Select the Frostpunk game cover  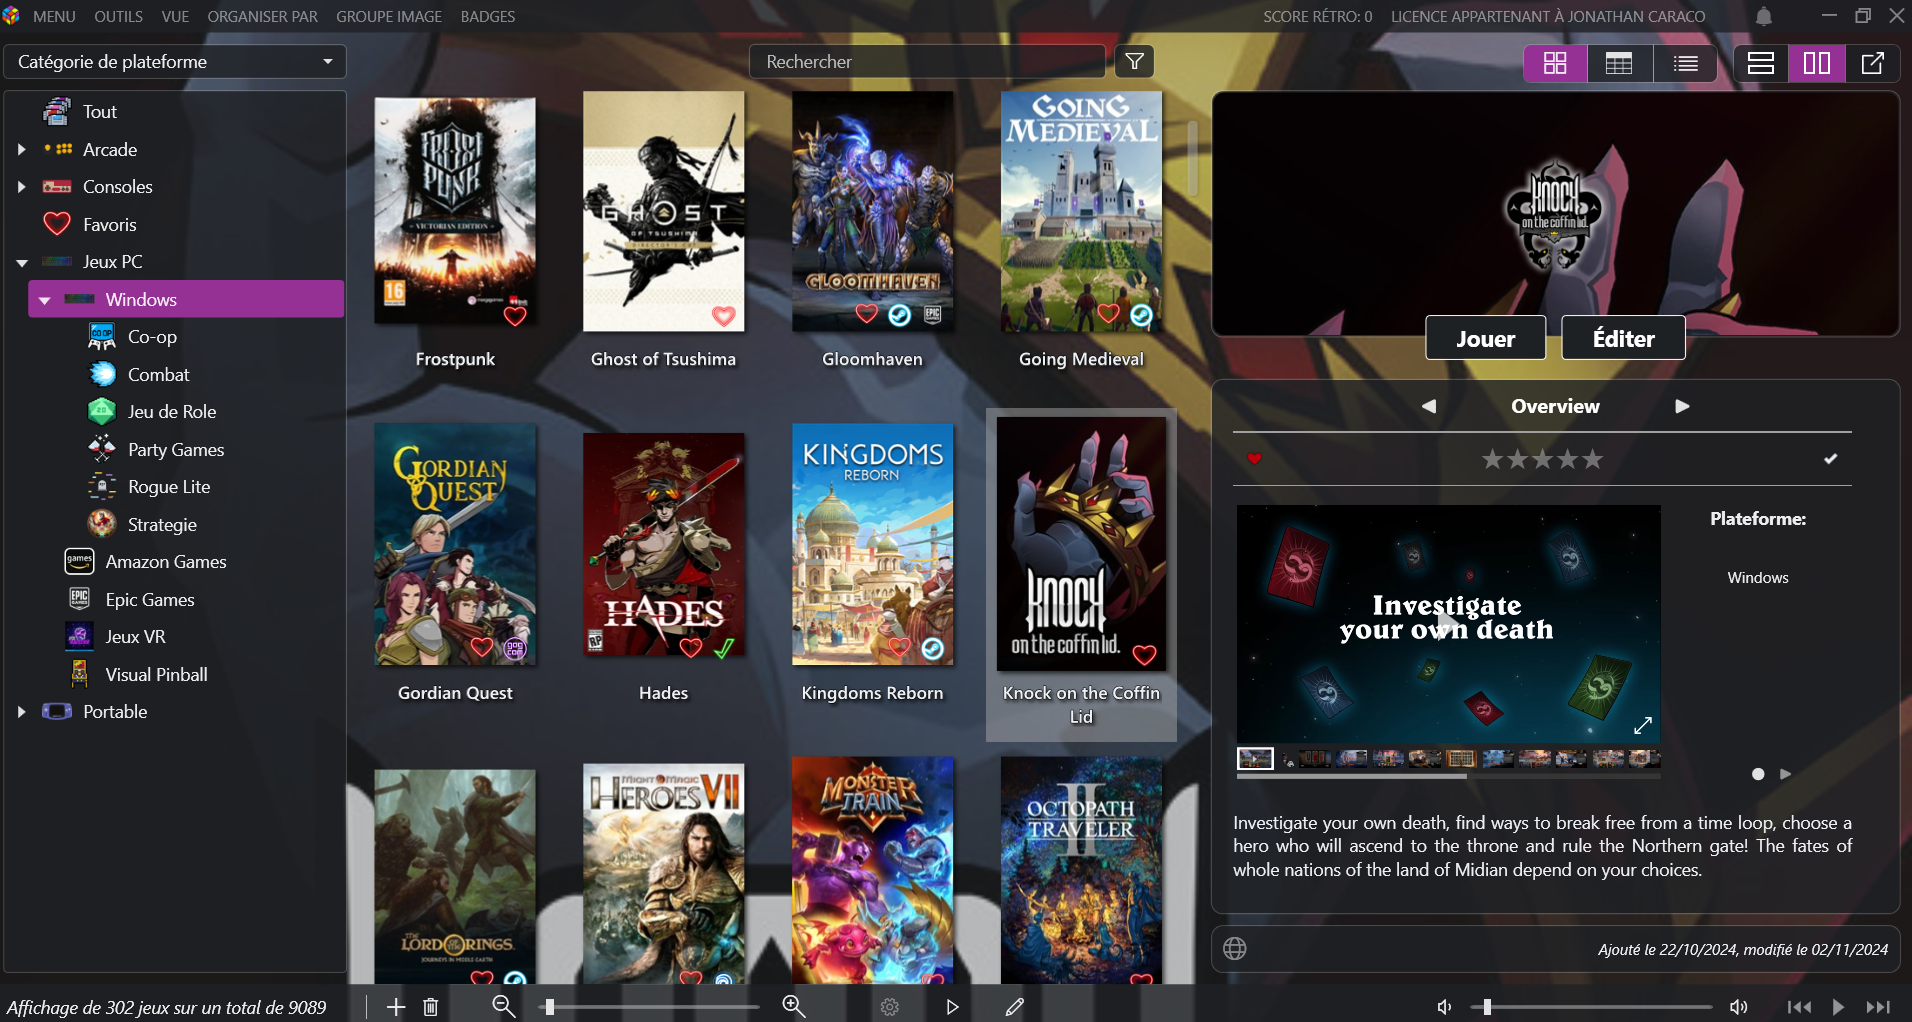455,211
